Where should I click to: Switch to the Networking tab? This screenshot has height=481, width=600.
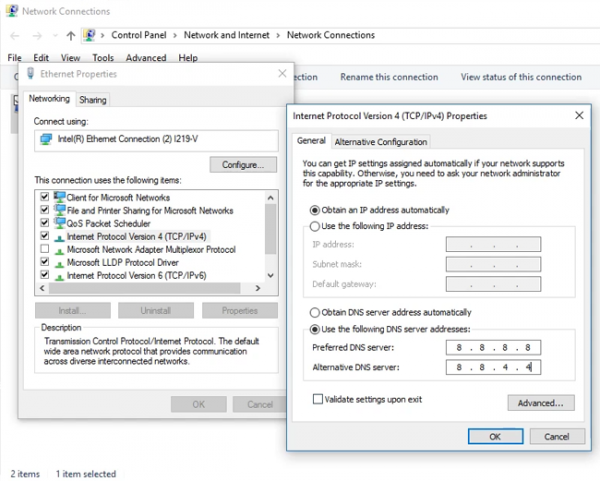(49, 99)
